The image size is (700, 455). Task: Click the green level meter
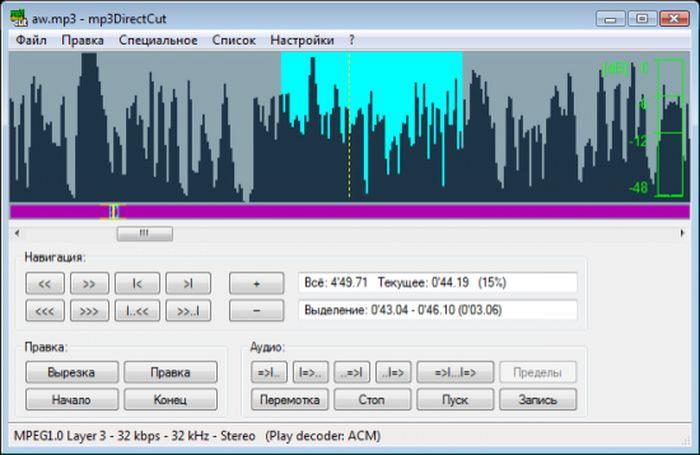[x=671, y=128]
